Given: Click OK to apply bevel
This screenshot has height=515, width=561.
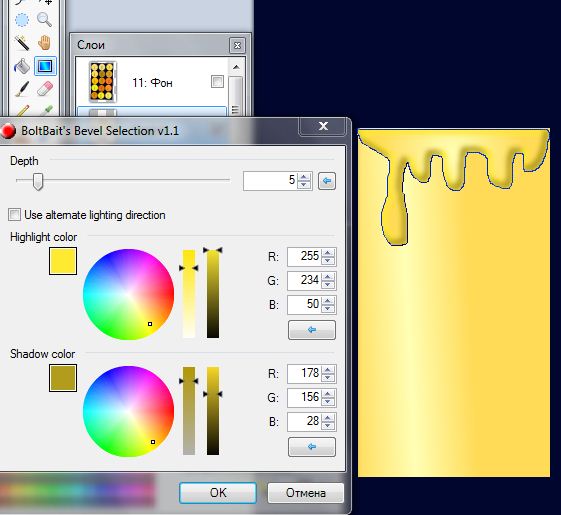Looking at the screenshot, I should [x=218, y=493].
